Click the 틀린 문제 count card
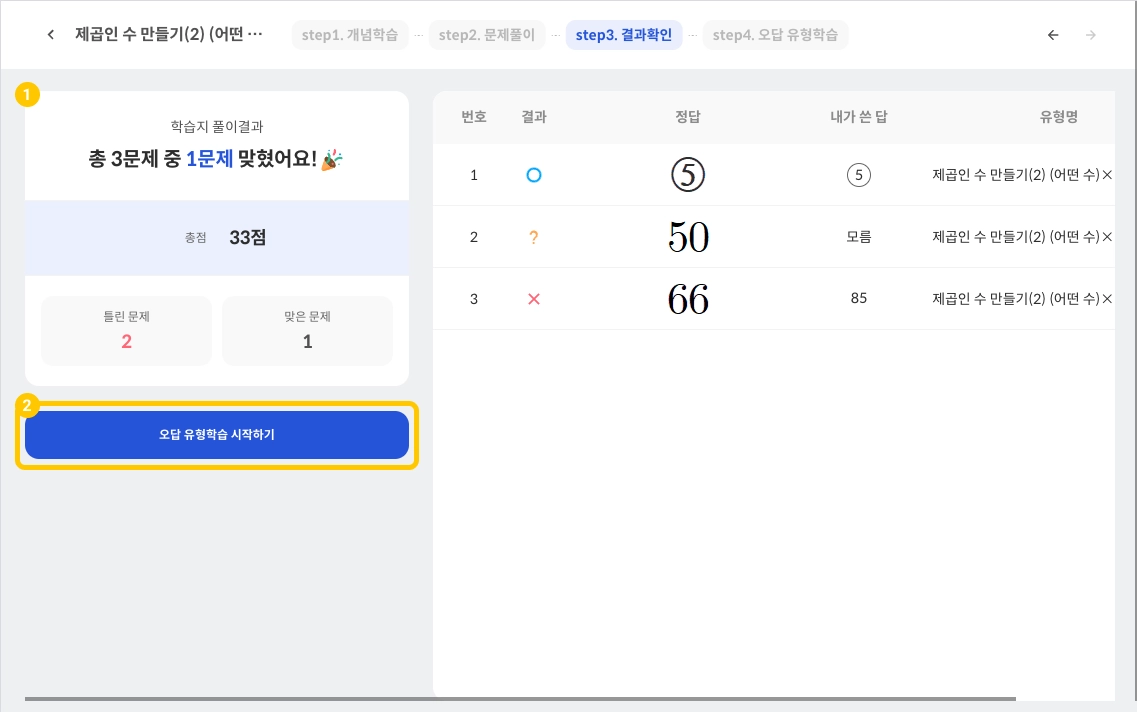 tap(126, 330)
